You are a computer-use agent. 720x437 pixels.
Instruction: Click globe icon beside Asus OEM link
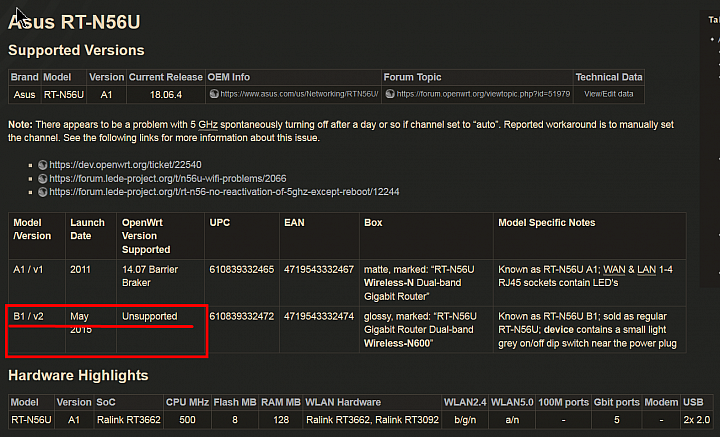point(214,94)
